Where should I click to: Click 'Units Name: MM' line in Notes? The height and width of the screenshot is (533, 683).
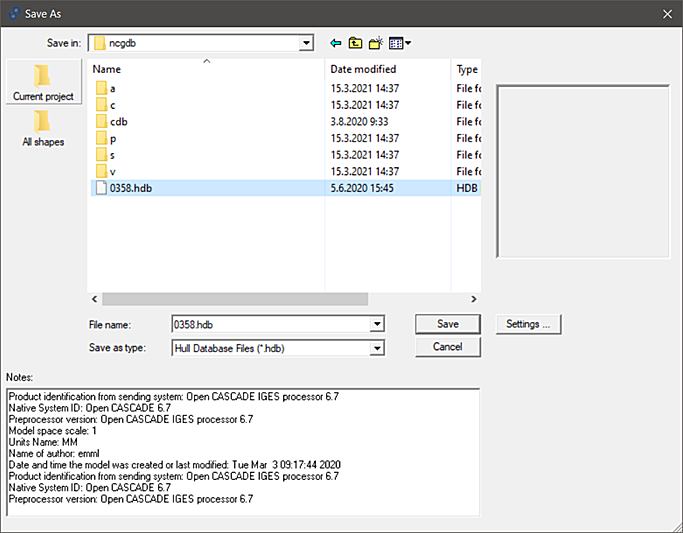(43, 442)
